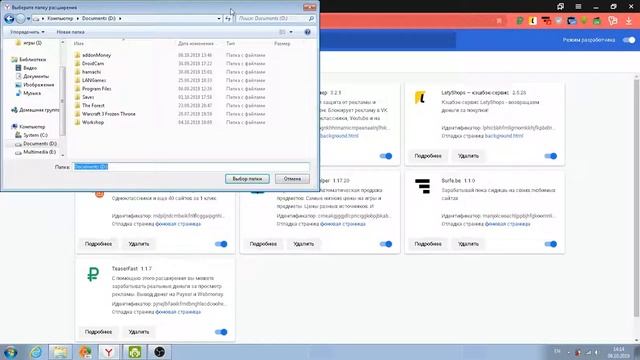Click Новая папка toolbar button

pyautogui.click(x=71, y=32)
